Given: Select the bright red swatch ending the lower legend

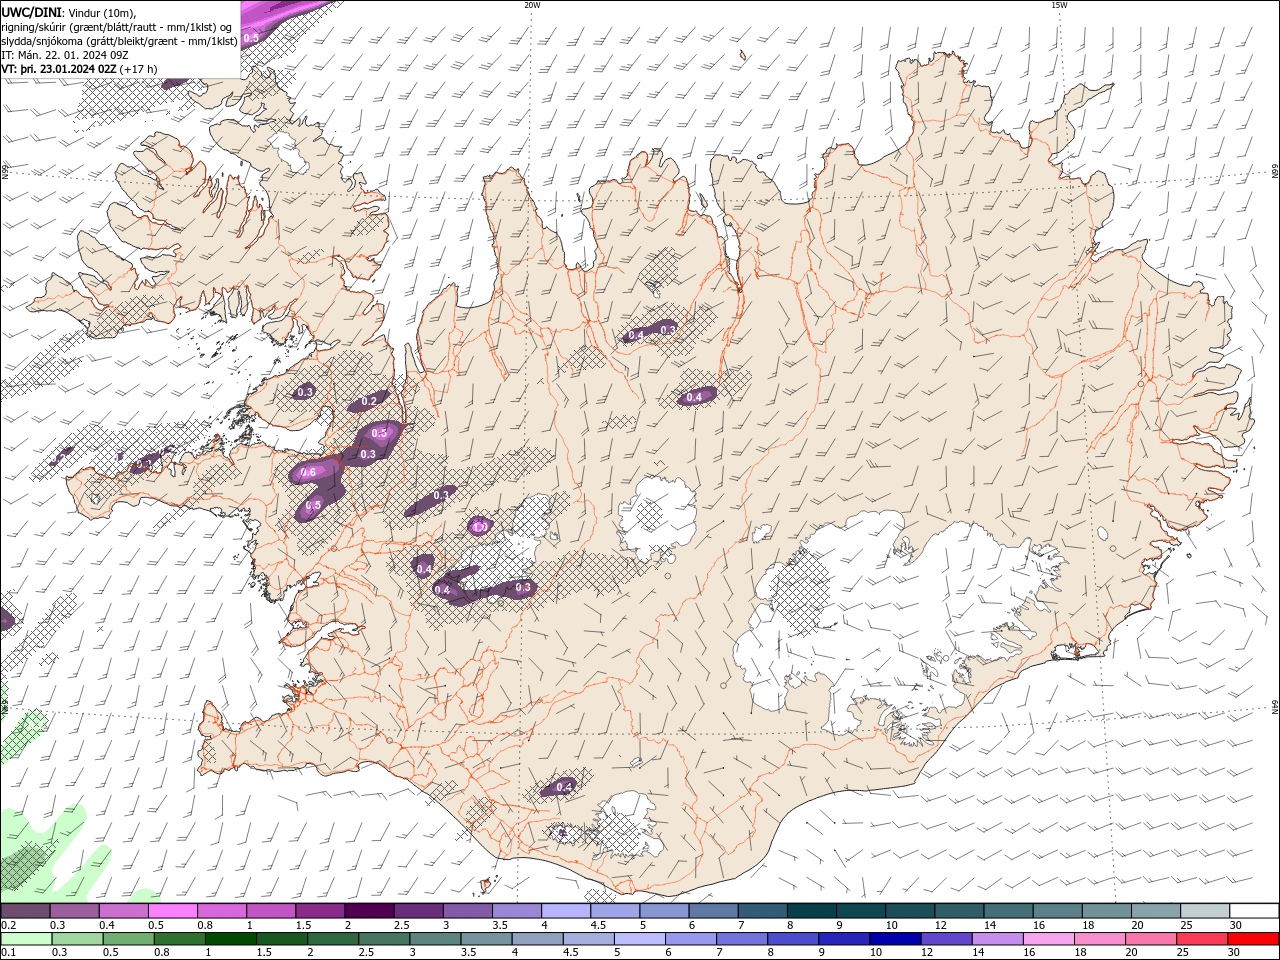Looking at the screenshot, I should click(x=1253, y=939).
